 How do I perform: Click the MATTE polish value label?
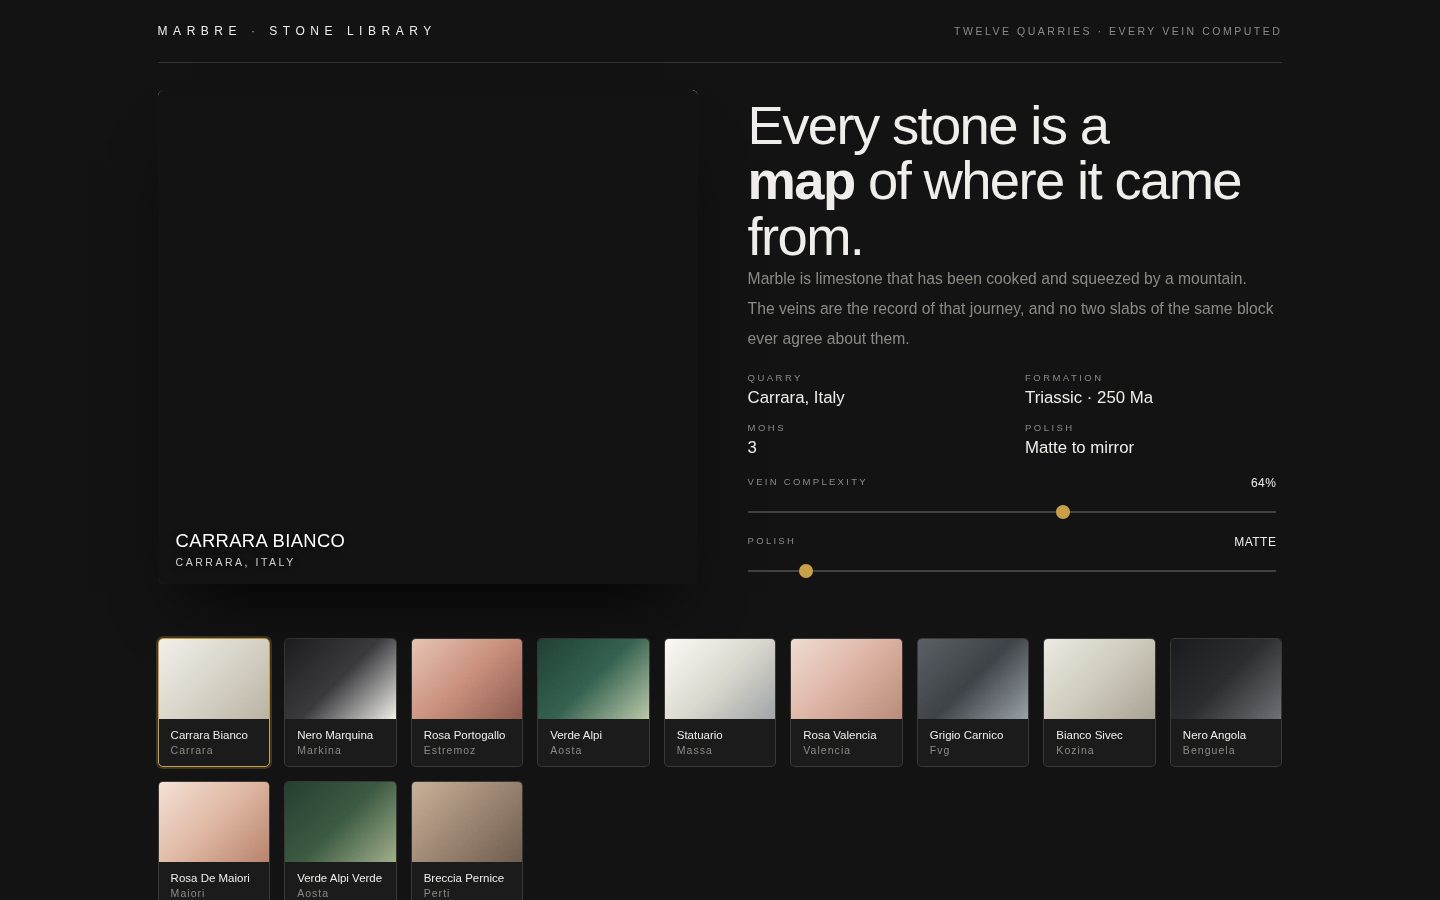tap(1255, 542)
